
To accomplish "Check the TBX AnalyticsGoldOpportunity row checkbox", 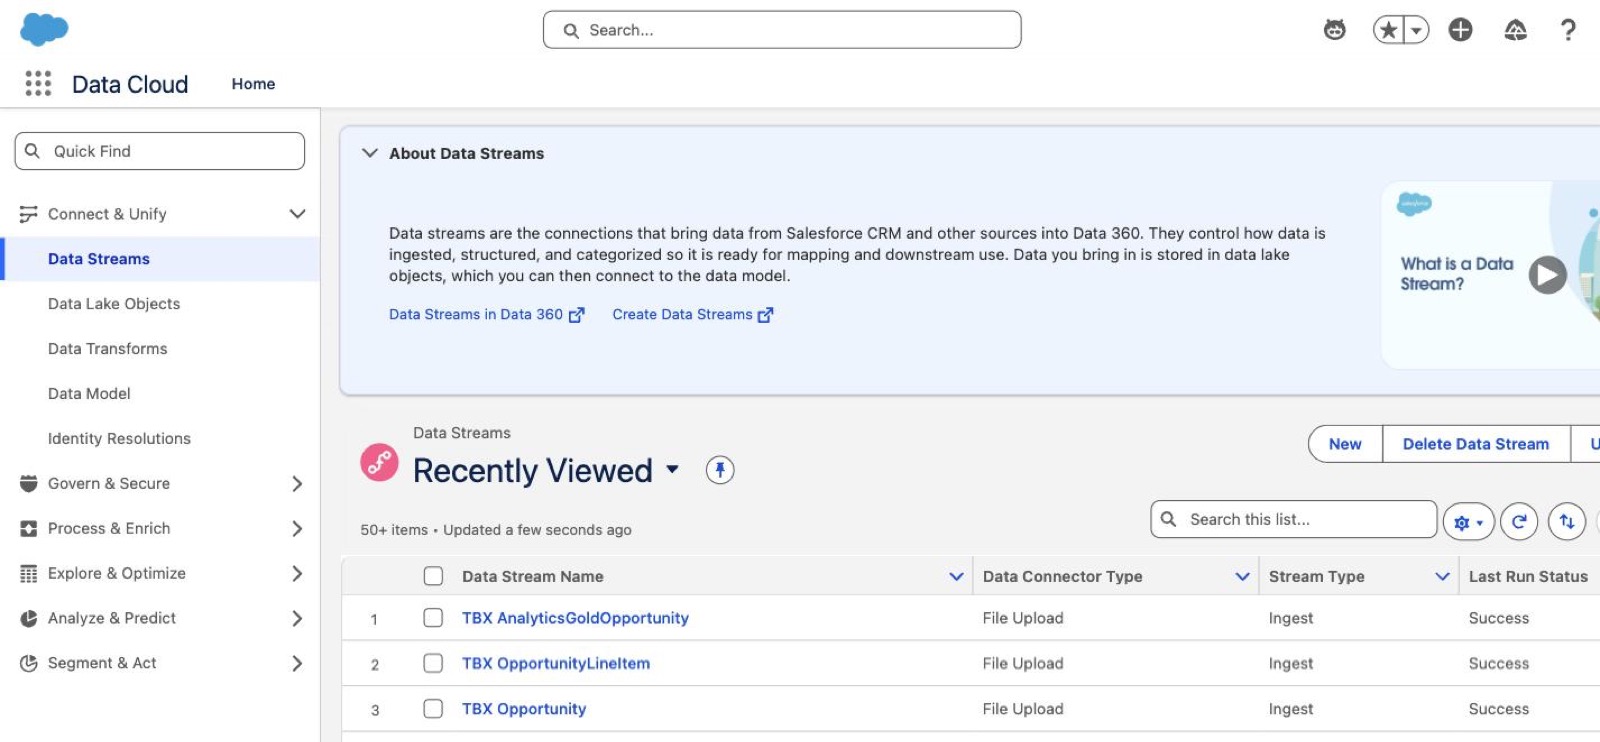I will tap(433, 618).
